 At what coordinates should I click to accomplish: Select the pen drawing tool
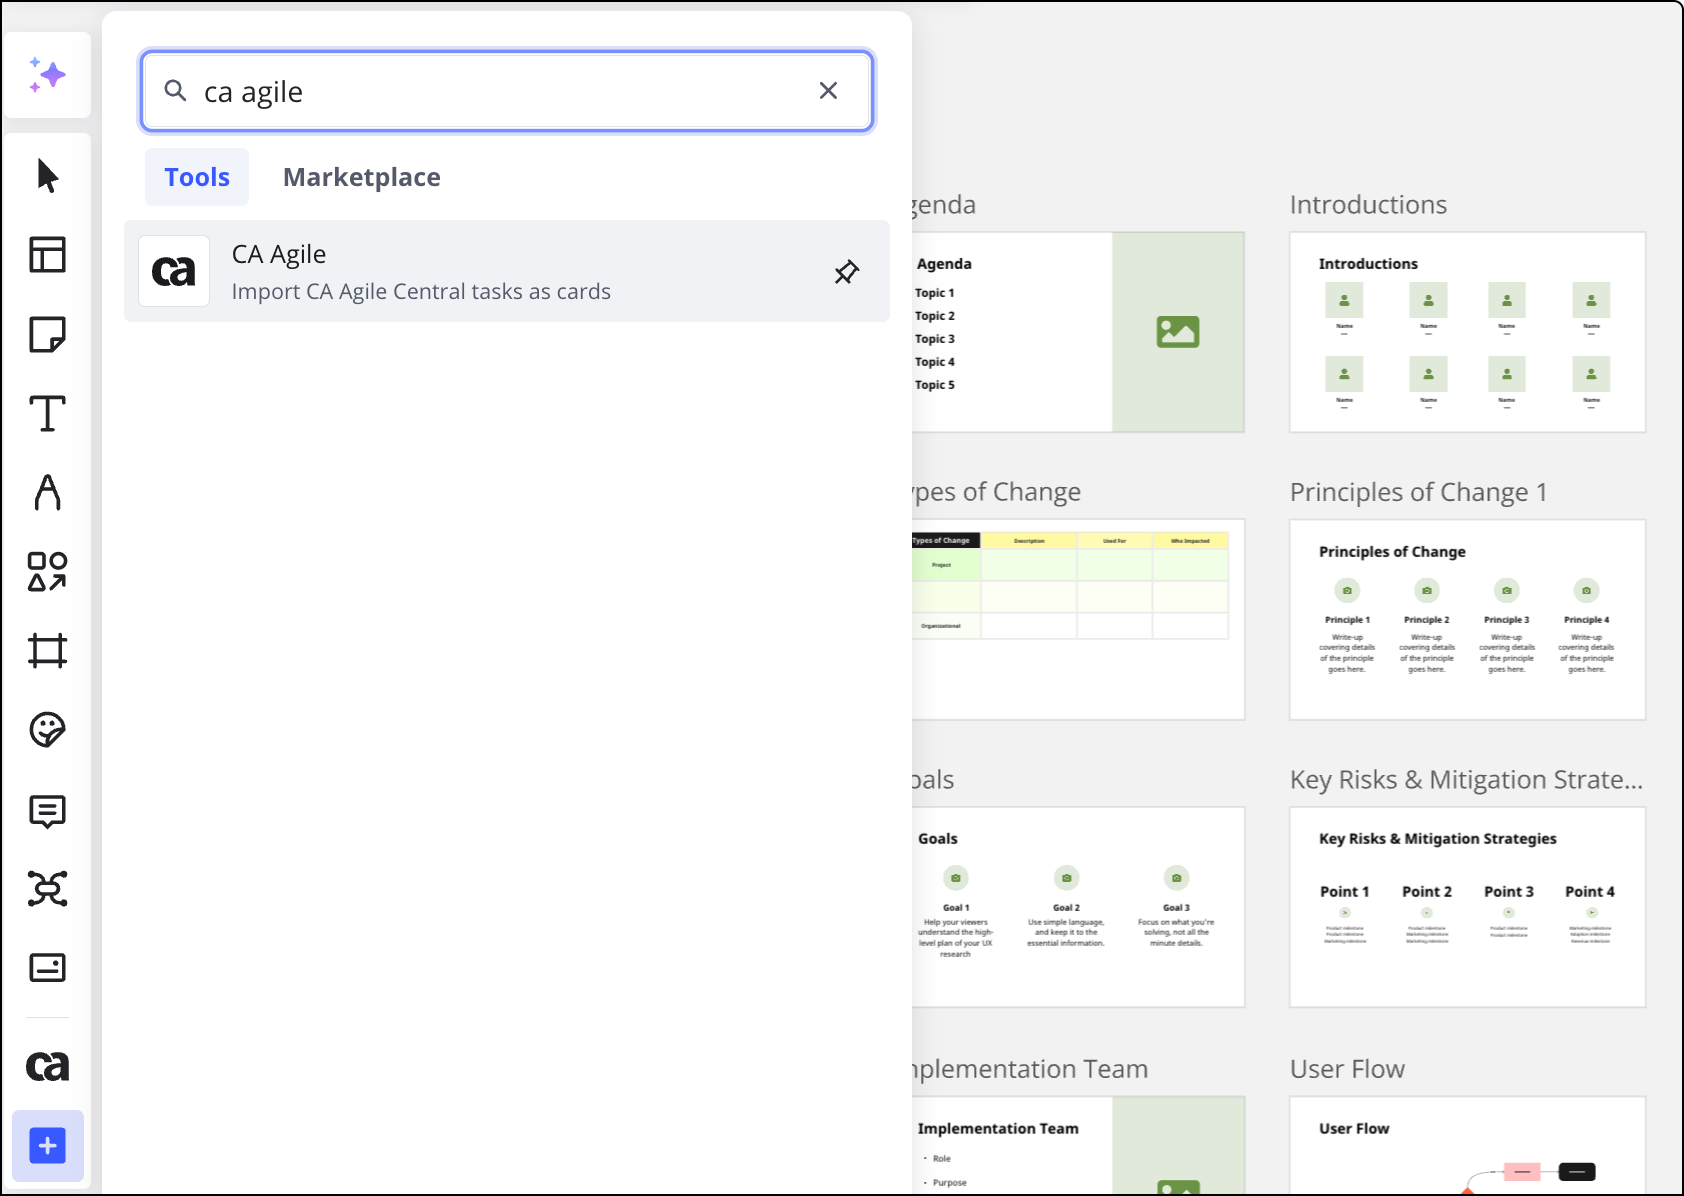click(47, 492)
